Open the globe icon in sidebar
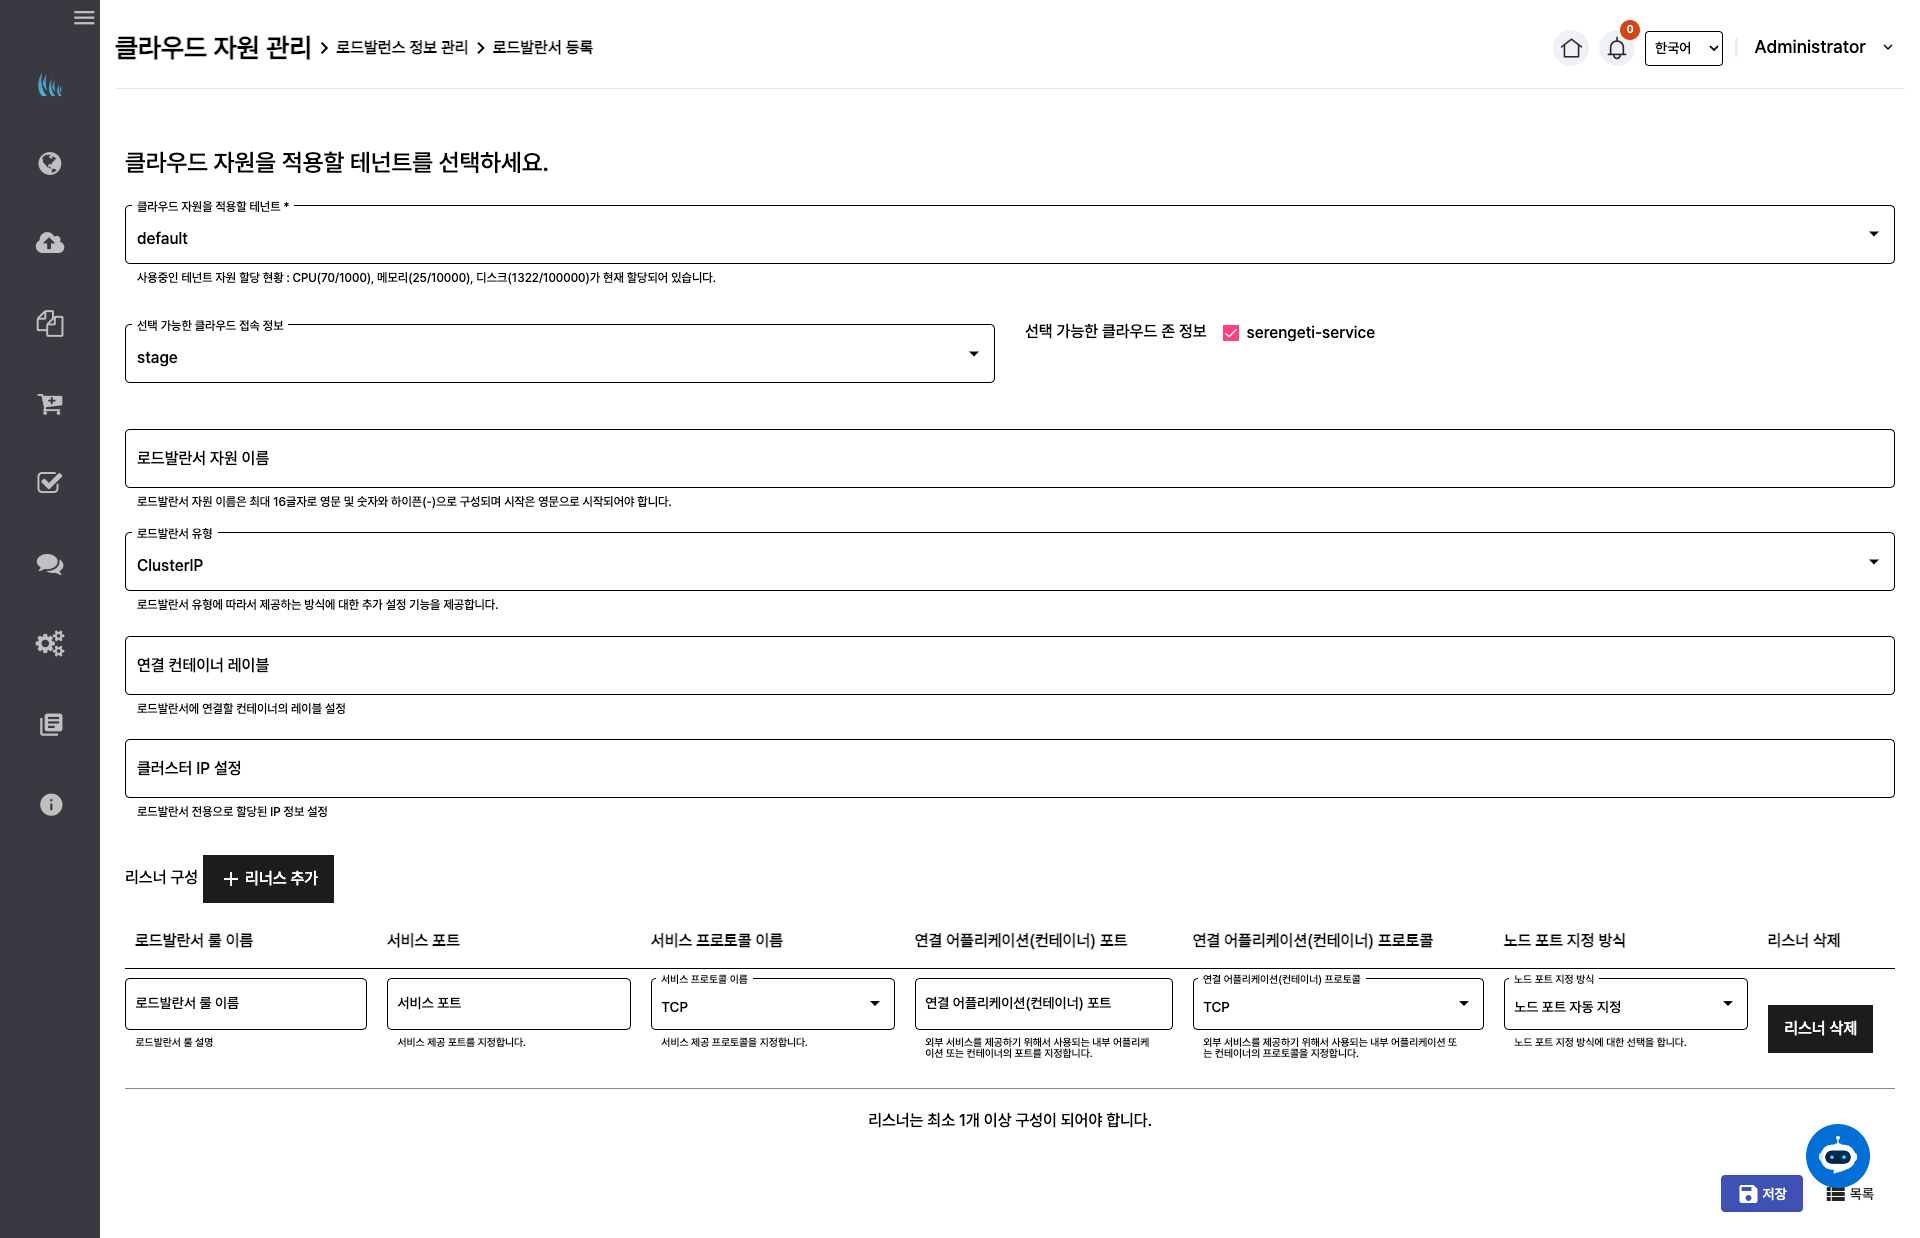The image size is (1920, 1238). [50, 163]
